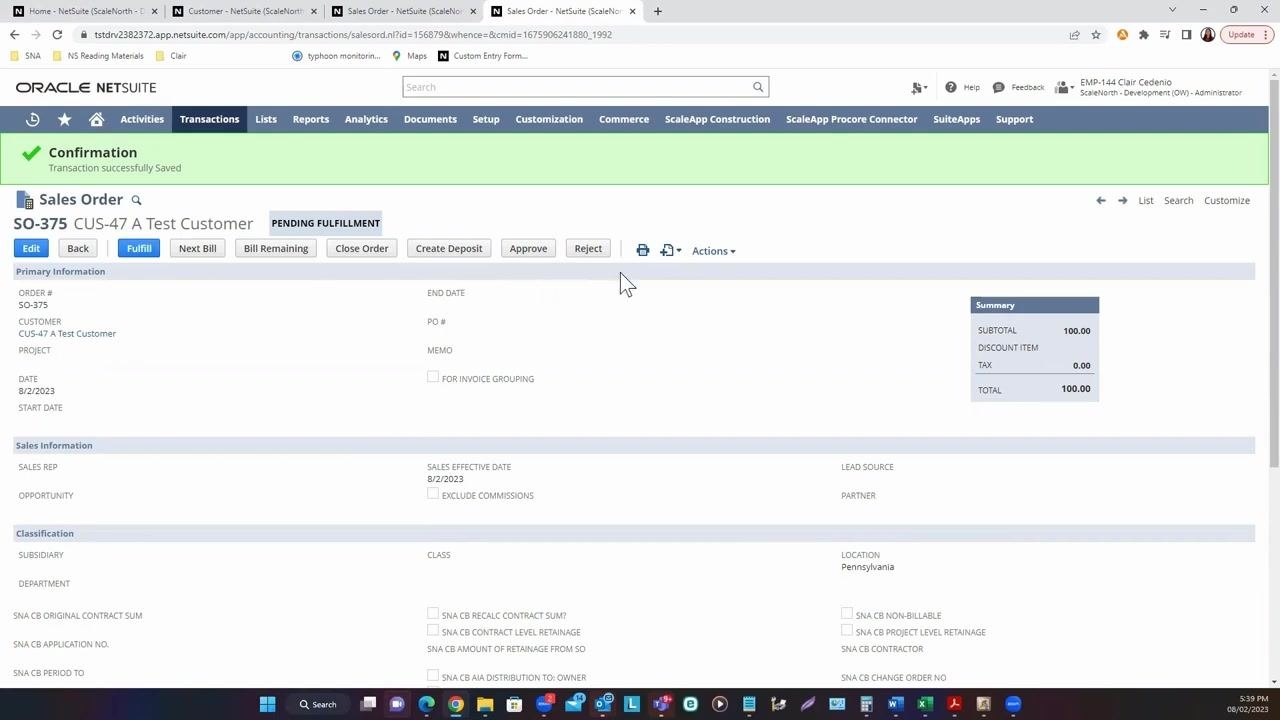Open Excel from the taskbar
This screenshot has width=1280, height=720.
point(925,704)
